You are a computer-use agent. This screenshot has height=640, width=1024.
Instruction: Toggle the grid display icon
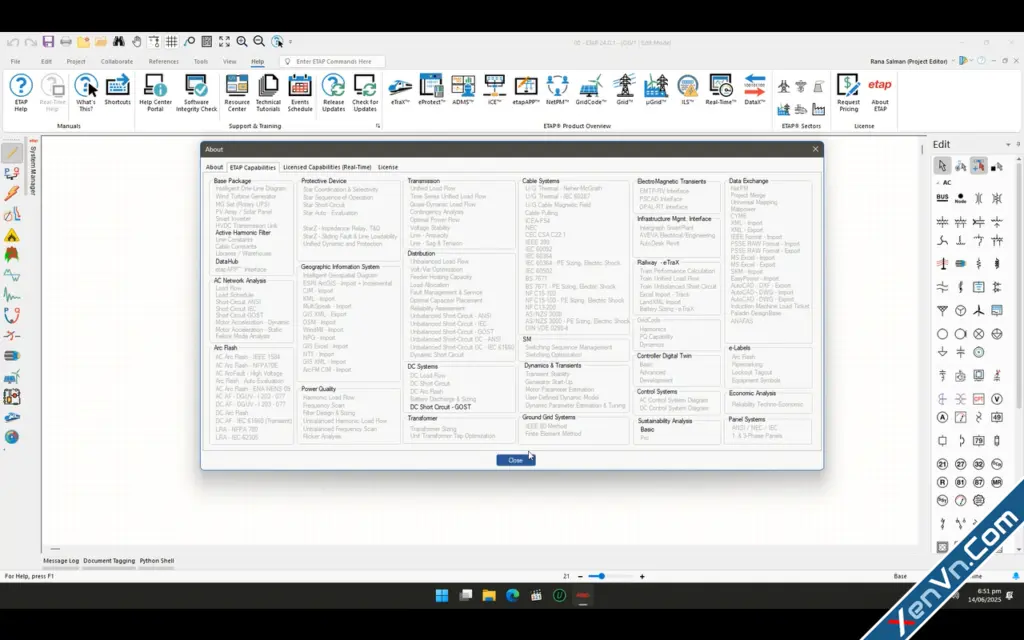click(171, 42)
